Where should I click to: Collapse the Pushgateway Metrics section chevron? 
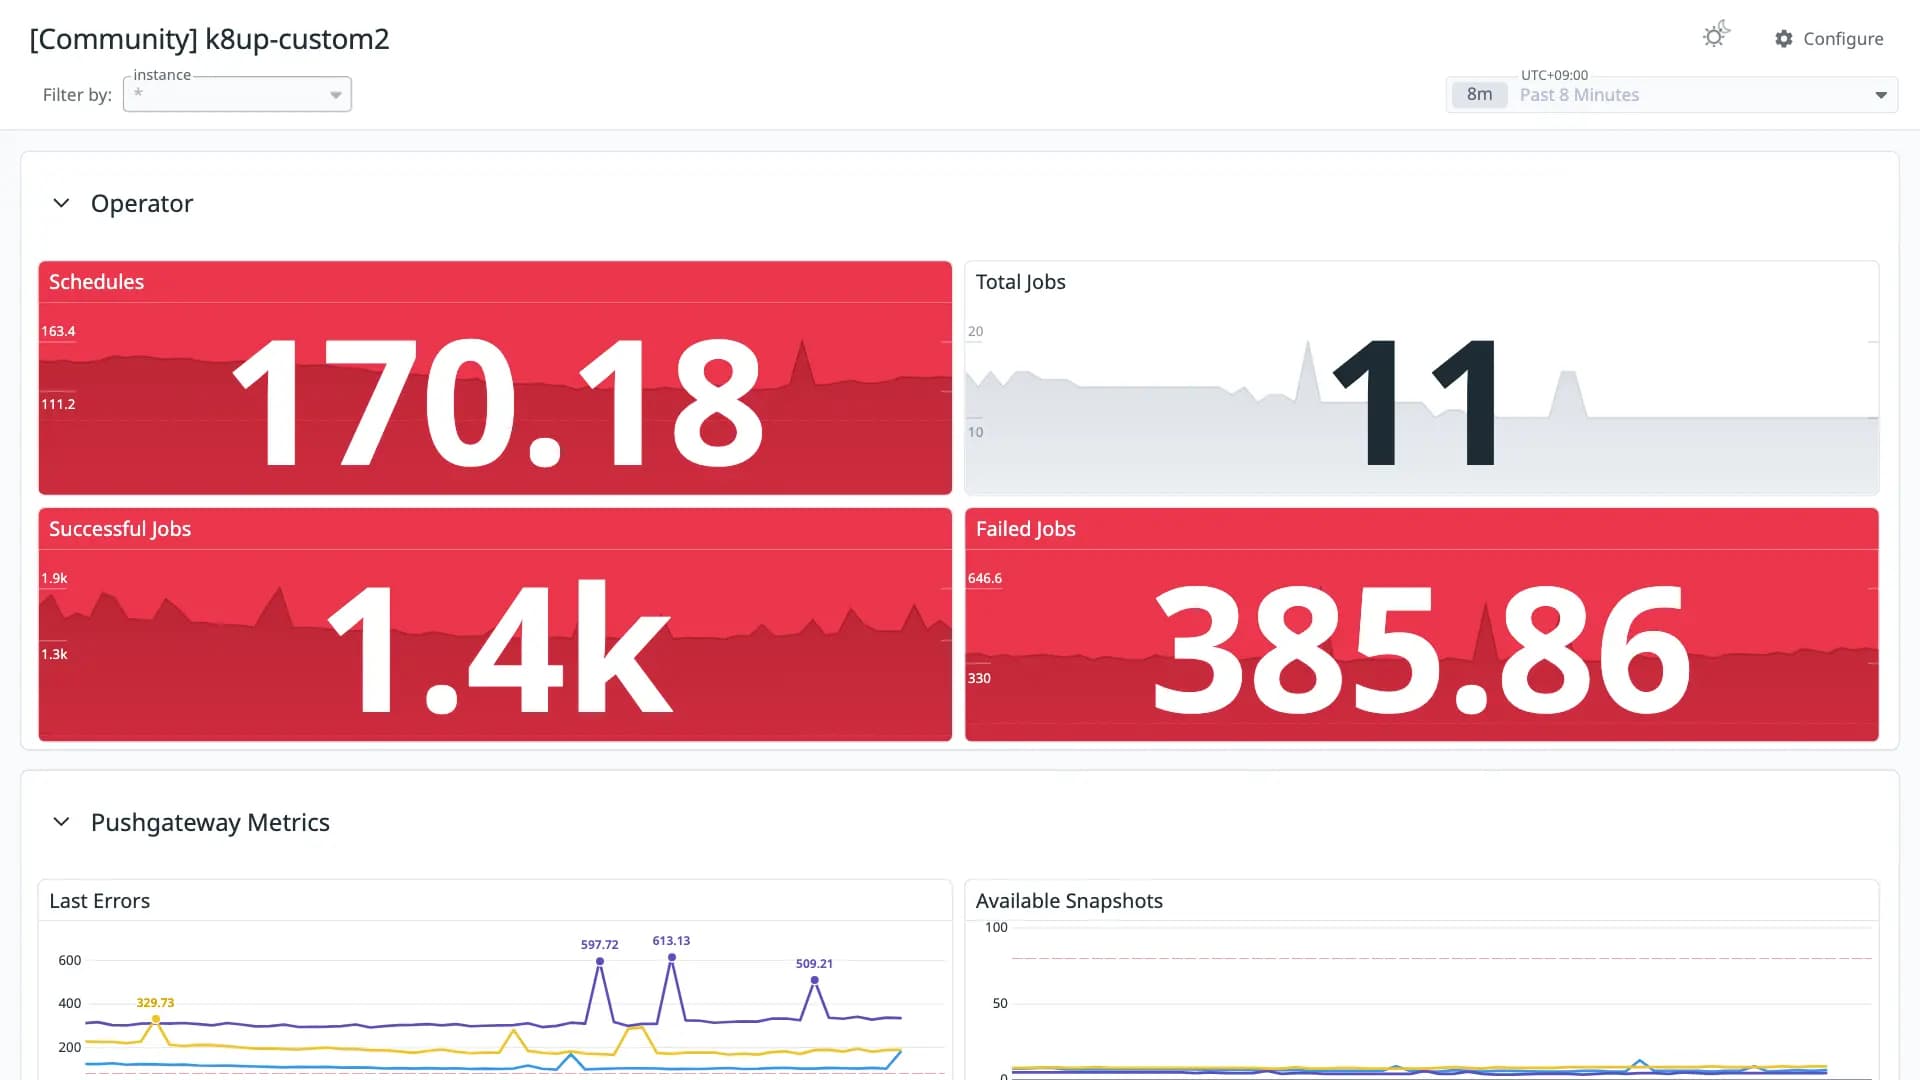[61, 822]
